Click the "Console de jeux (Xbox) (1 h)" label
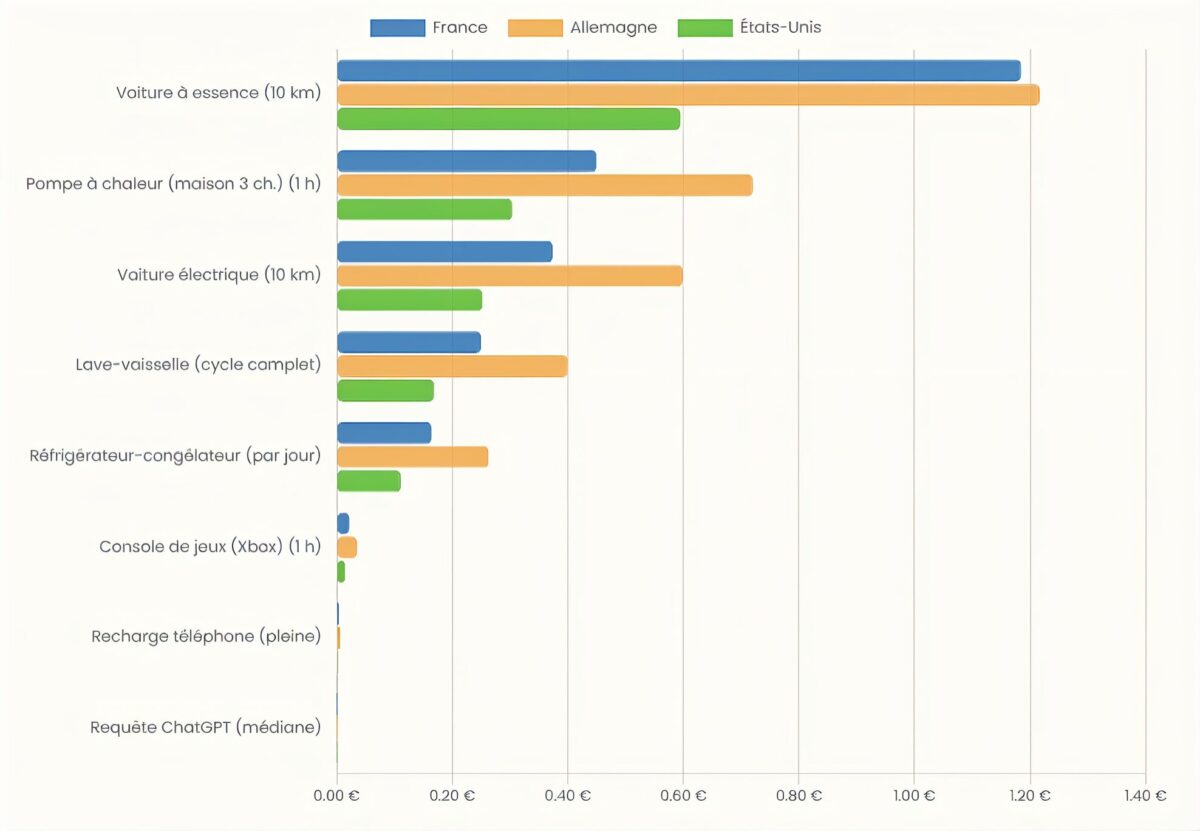This screenshot has width=1200, height=831. (x=210, y=547)
